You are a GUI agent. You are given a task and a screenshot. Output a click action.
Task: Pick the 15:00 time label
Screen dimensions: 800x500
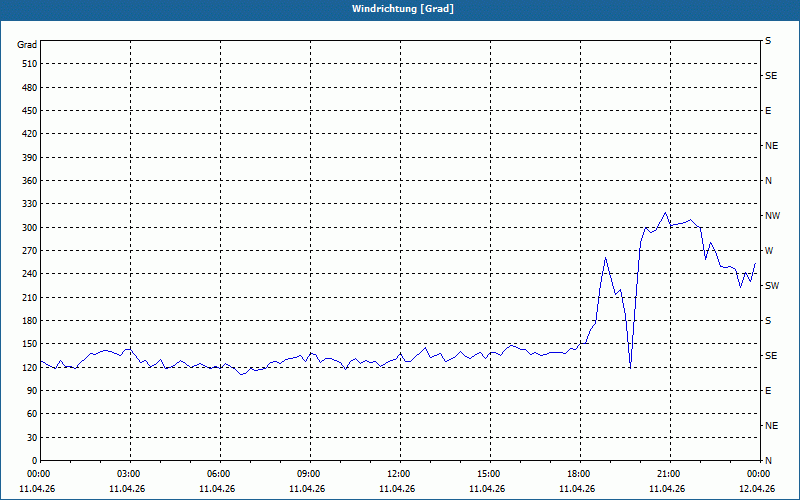[x=489, y=474]
